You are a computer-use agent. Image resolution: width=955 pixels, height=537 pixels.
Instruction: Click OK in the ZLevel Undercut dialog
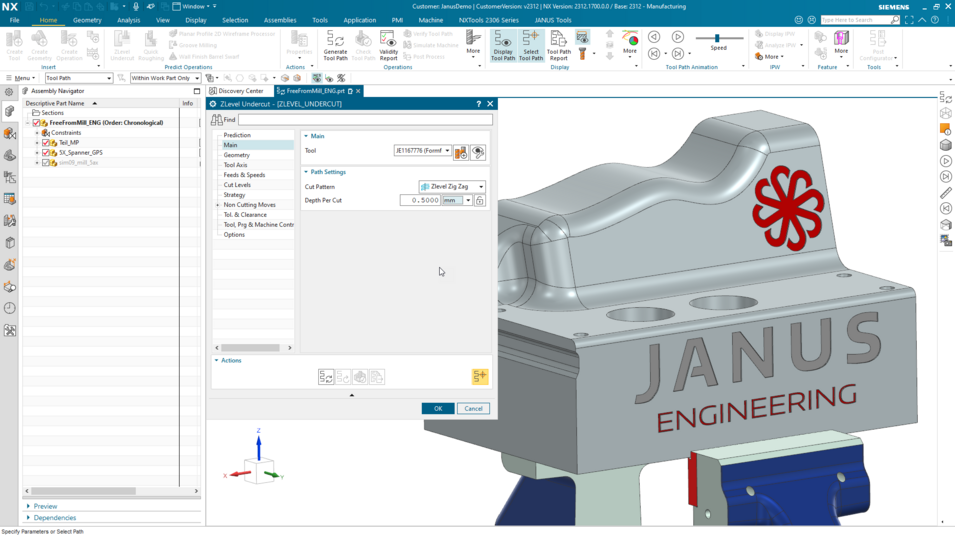click(438, 409)
